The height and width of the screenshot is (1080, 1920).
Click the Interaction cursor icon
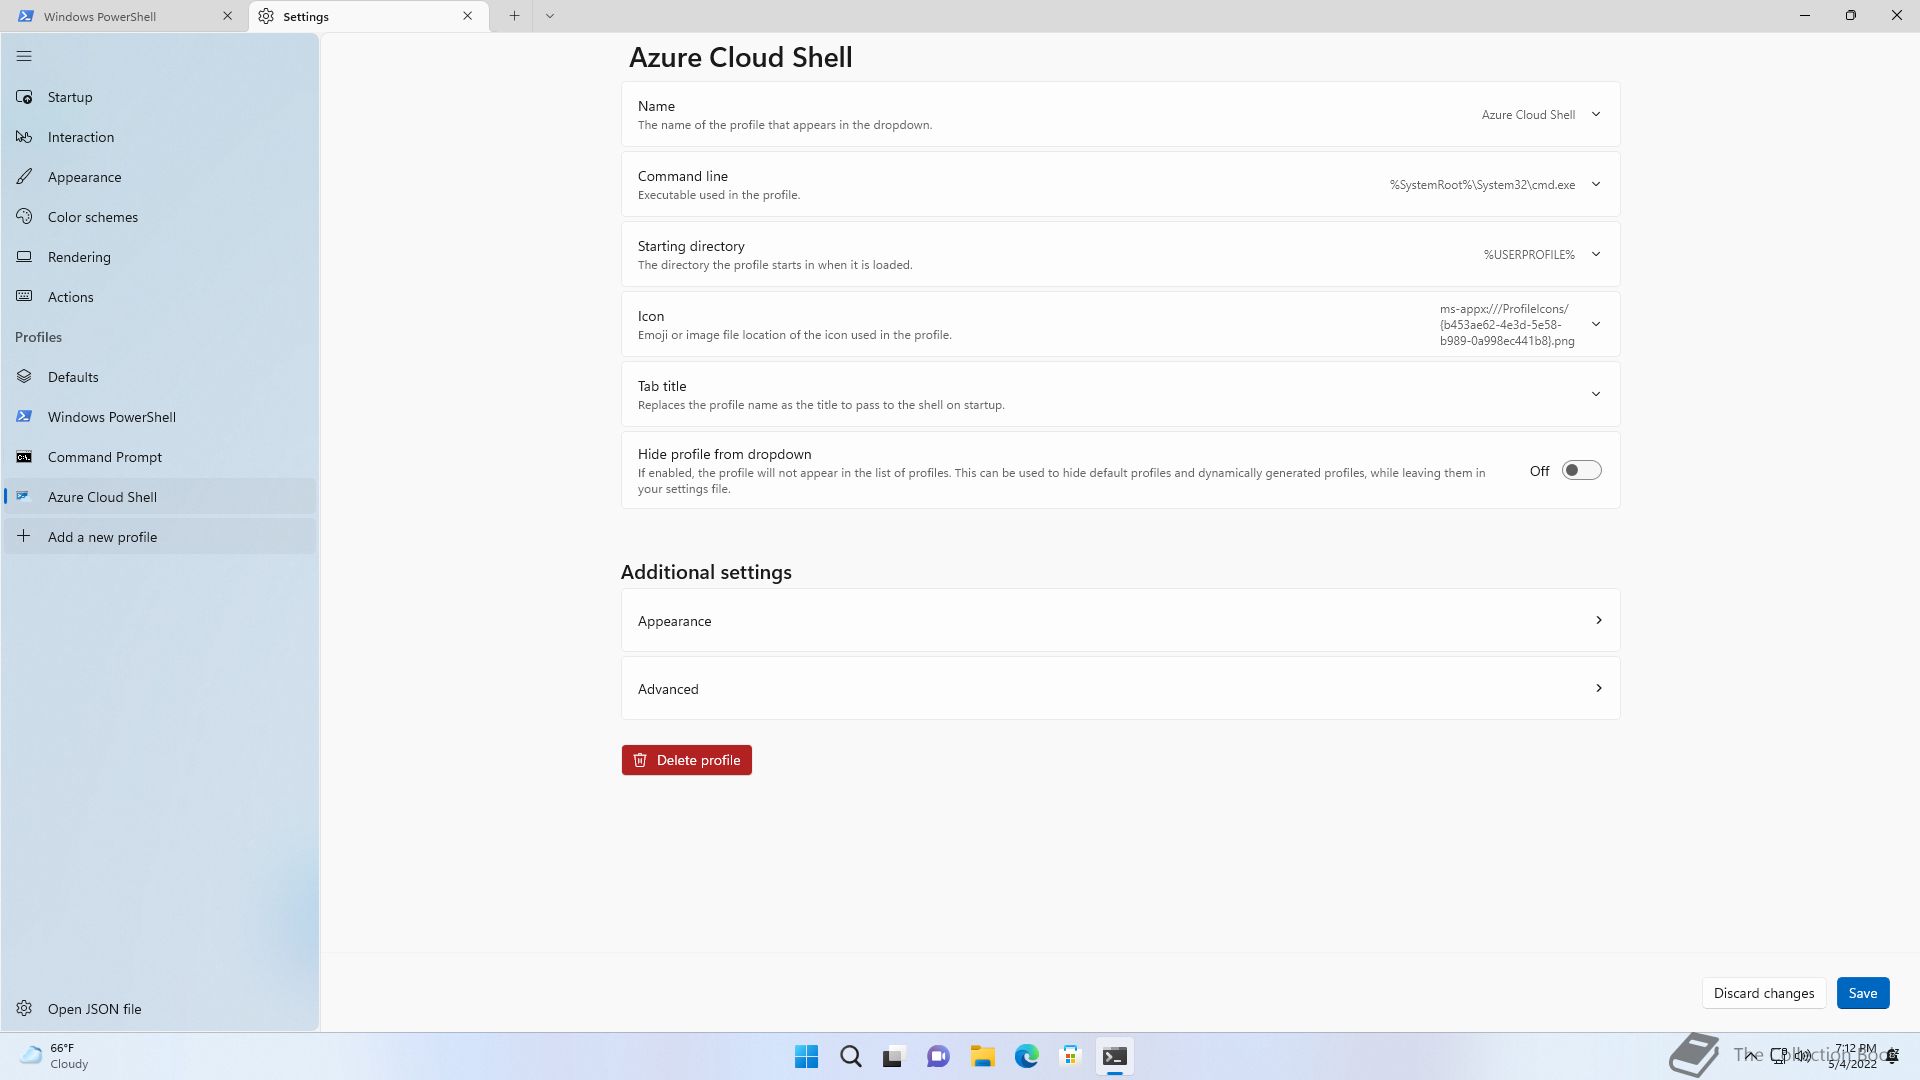[24, 137]
